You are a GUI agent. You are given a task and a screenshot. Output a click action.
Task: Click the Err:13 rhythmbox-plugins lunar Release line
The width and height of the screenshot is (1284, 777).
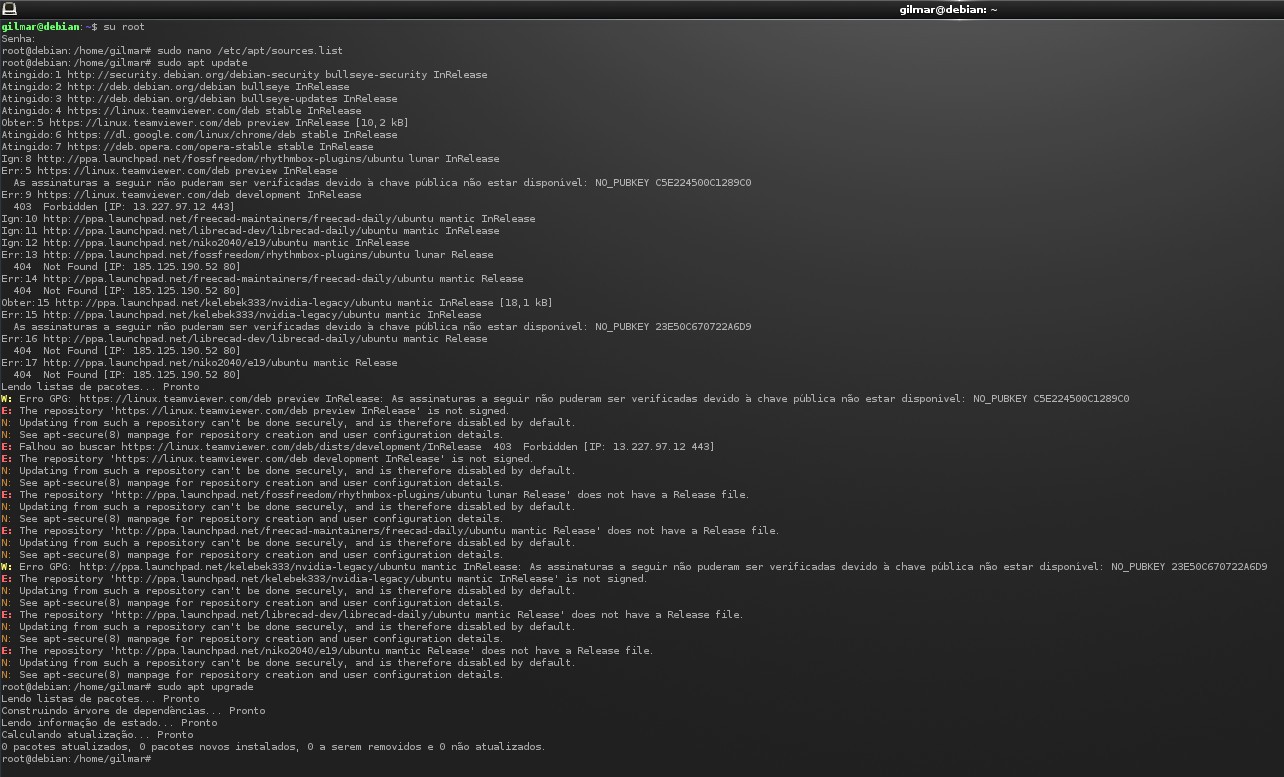pyautogui.click(x=247, y=254)
